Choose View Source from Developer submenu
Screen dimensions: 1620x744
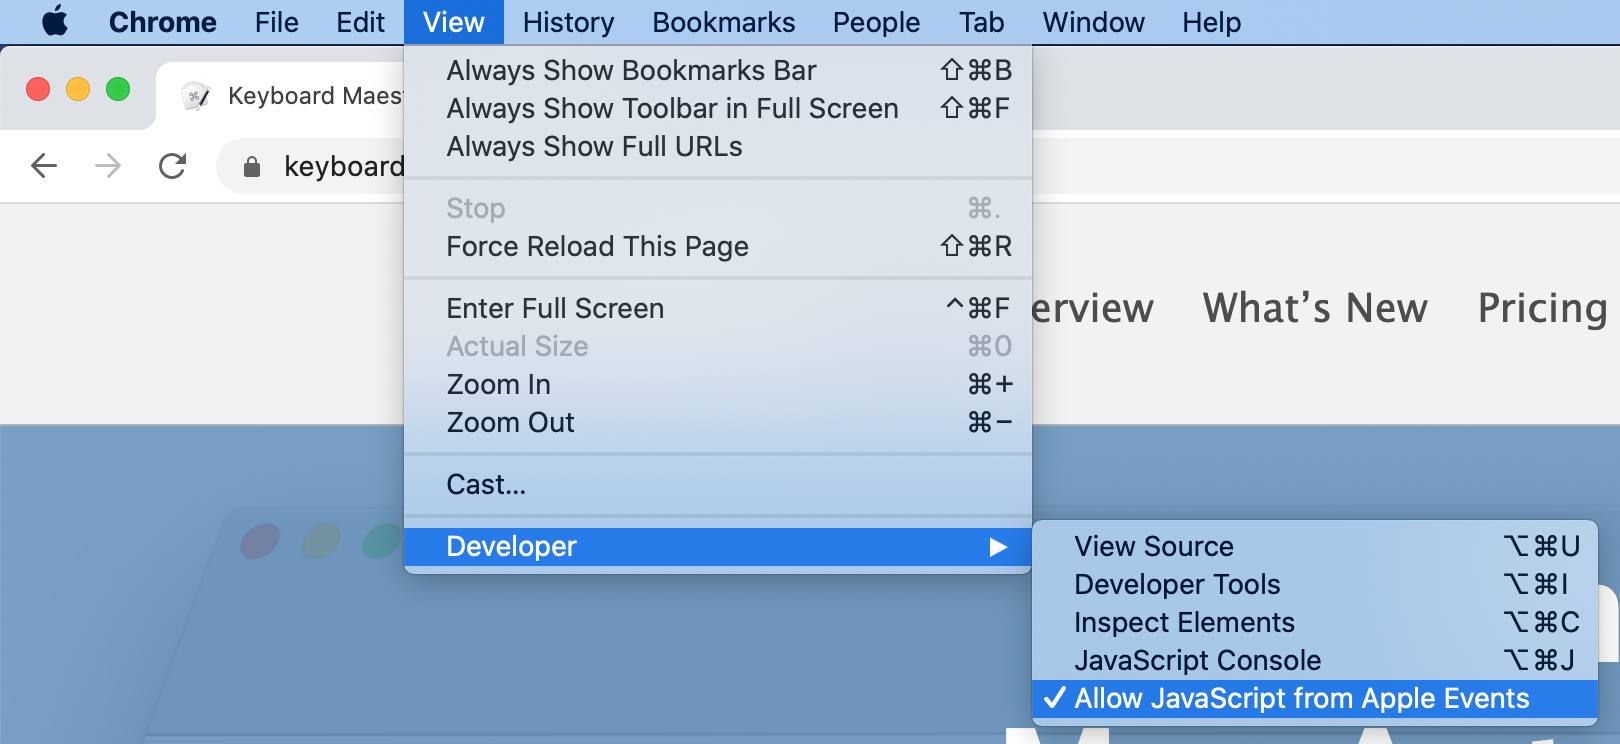tap(1154, 546)
